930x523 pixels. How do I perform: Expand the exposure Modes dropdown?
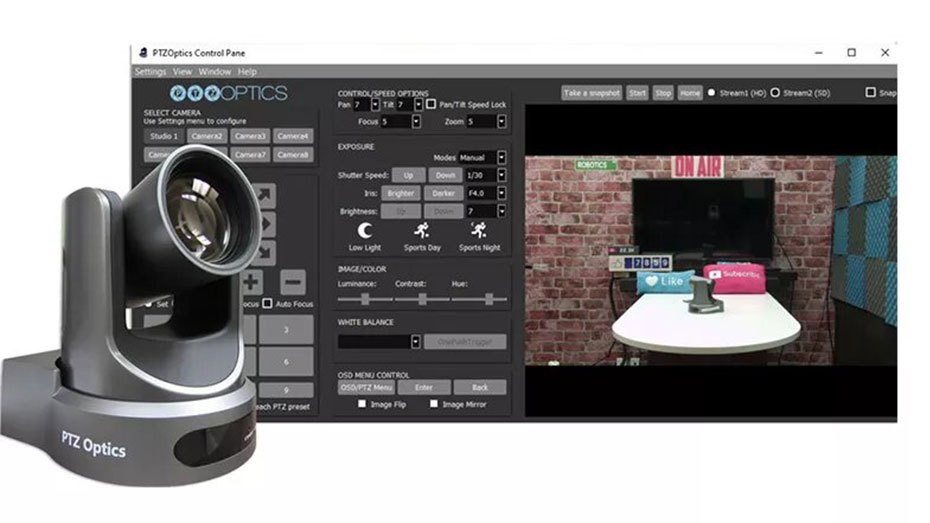502,158
